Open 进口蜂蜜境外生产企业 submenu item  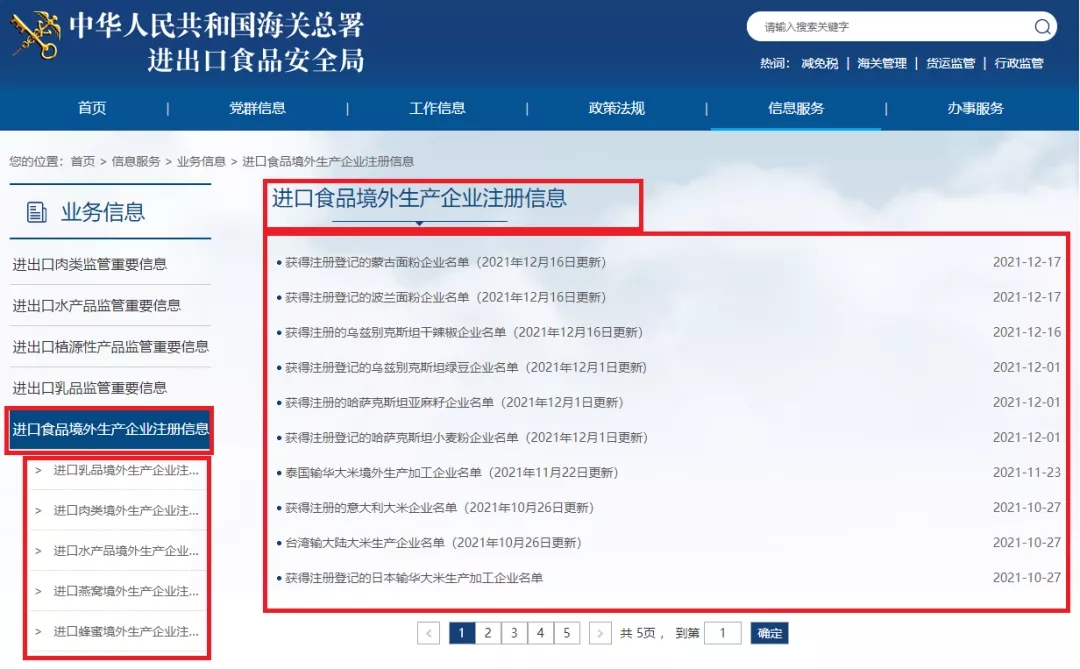click(125, 632)
